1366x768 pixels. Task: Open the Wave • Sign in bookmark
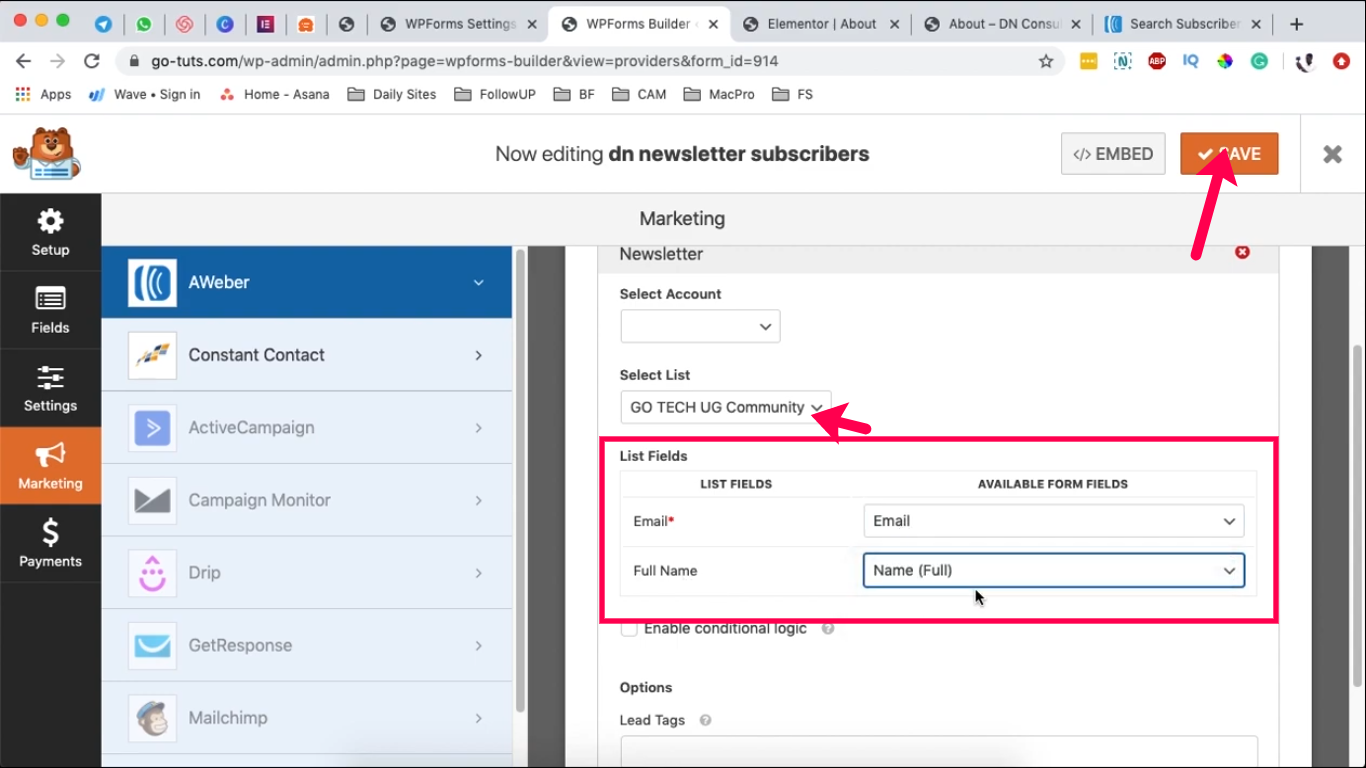(144, 94)
